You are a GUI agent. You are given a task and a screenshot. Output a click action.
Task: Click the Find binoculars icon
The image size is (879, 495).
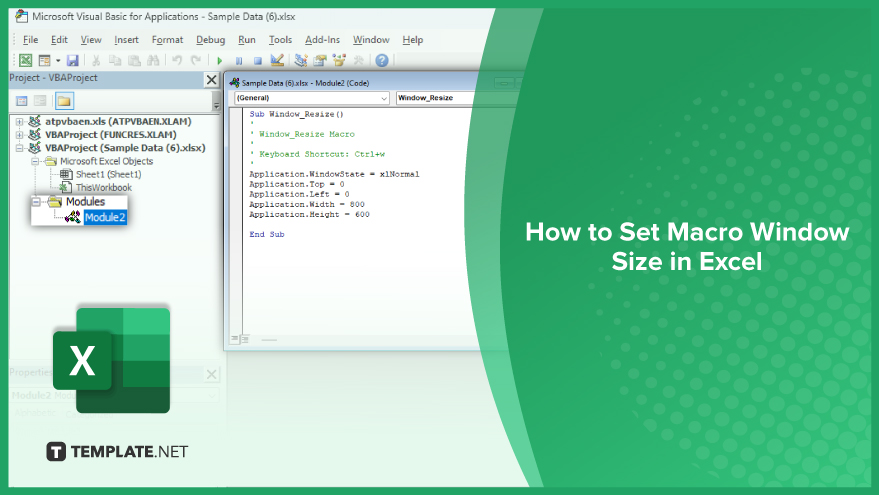(x=152, y=61)
